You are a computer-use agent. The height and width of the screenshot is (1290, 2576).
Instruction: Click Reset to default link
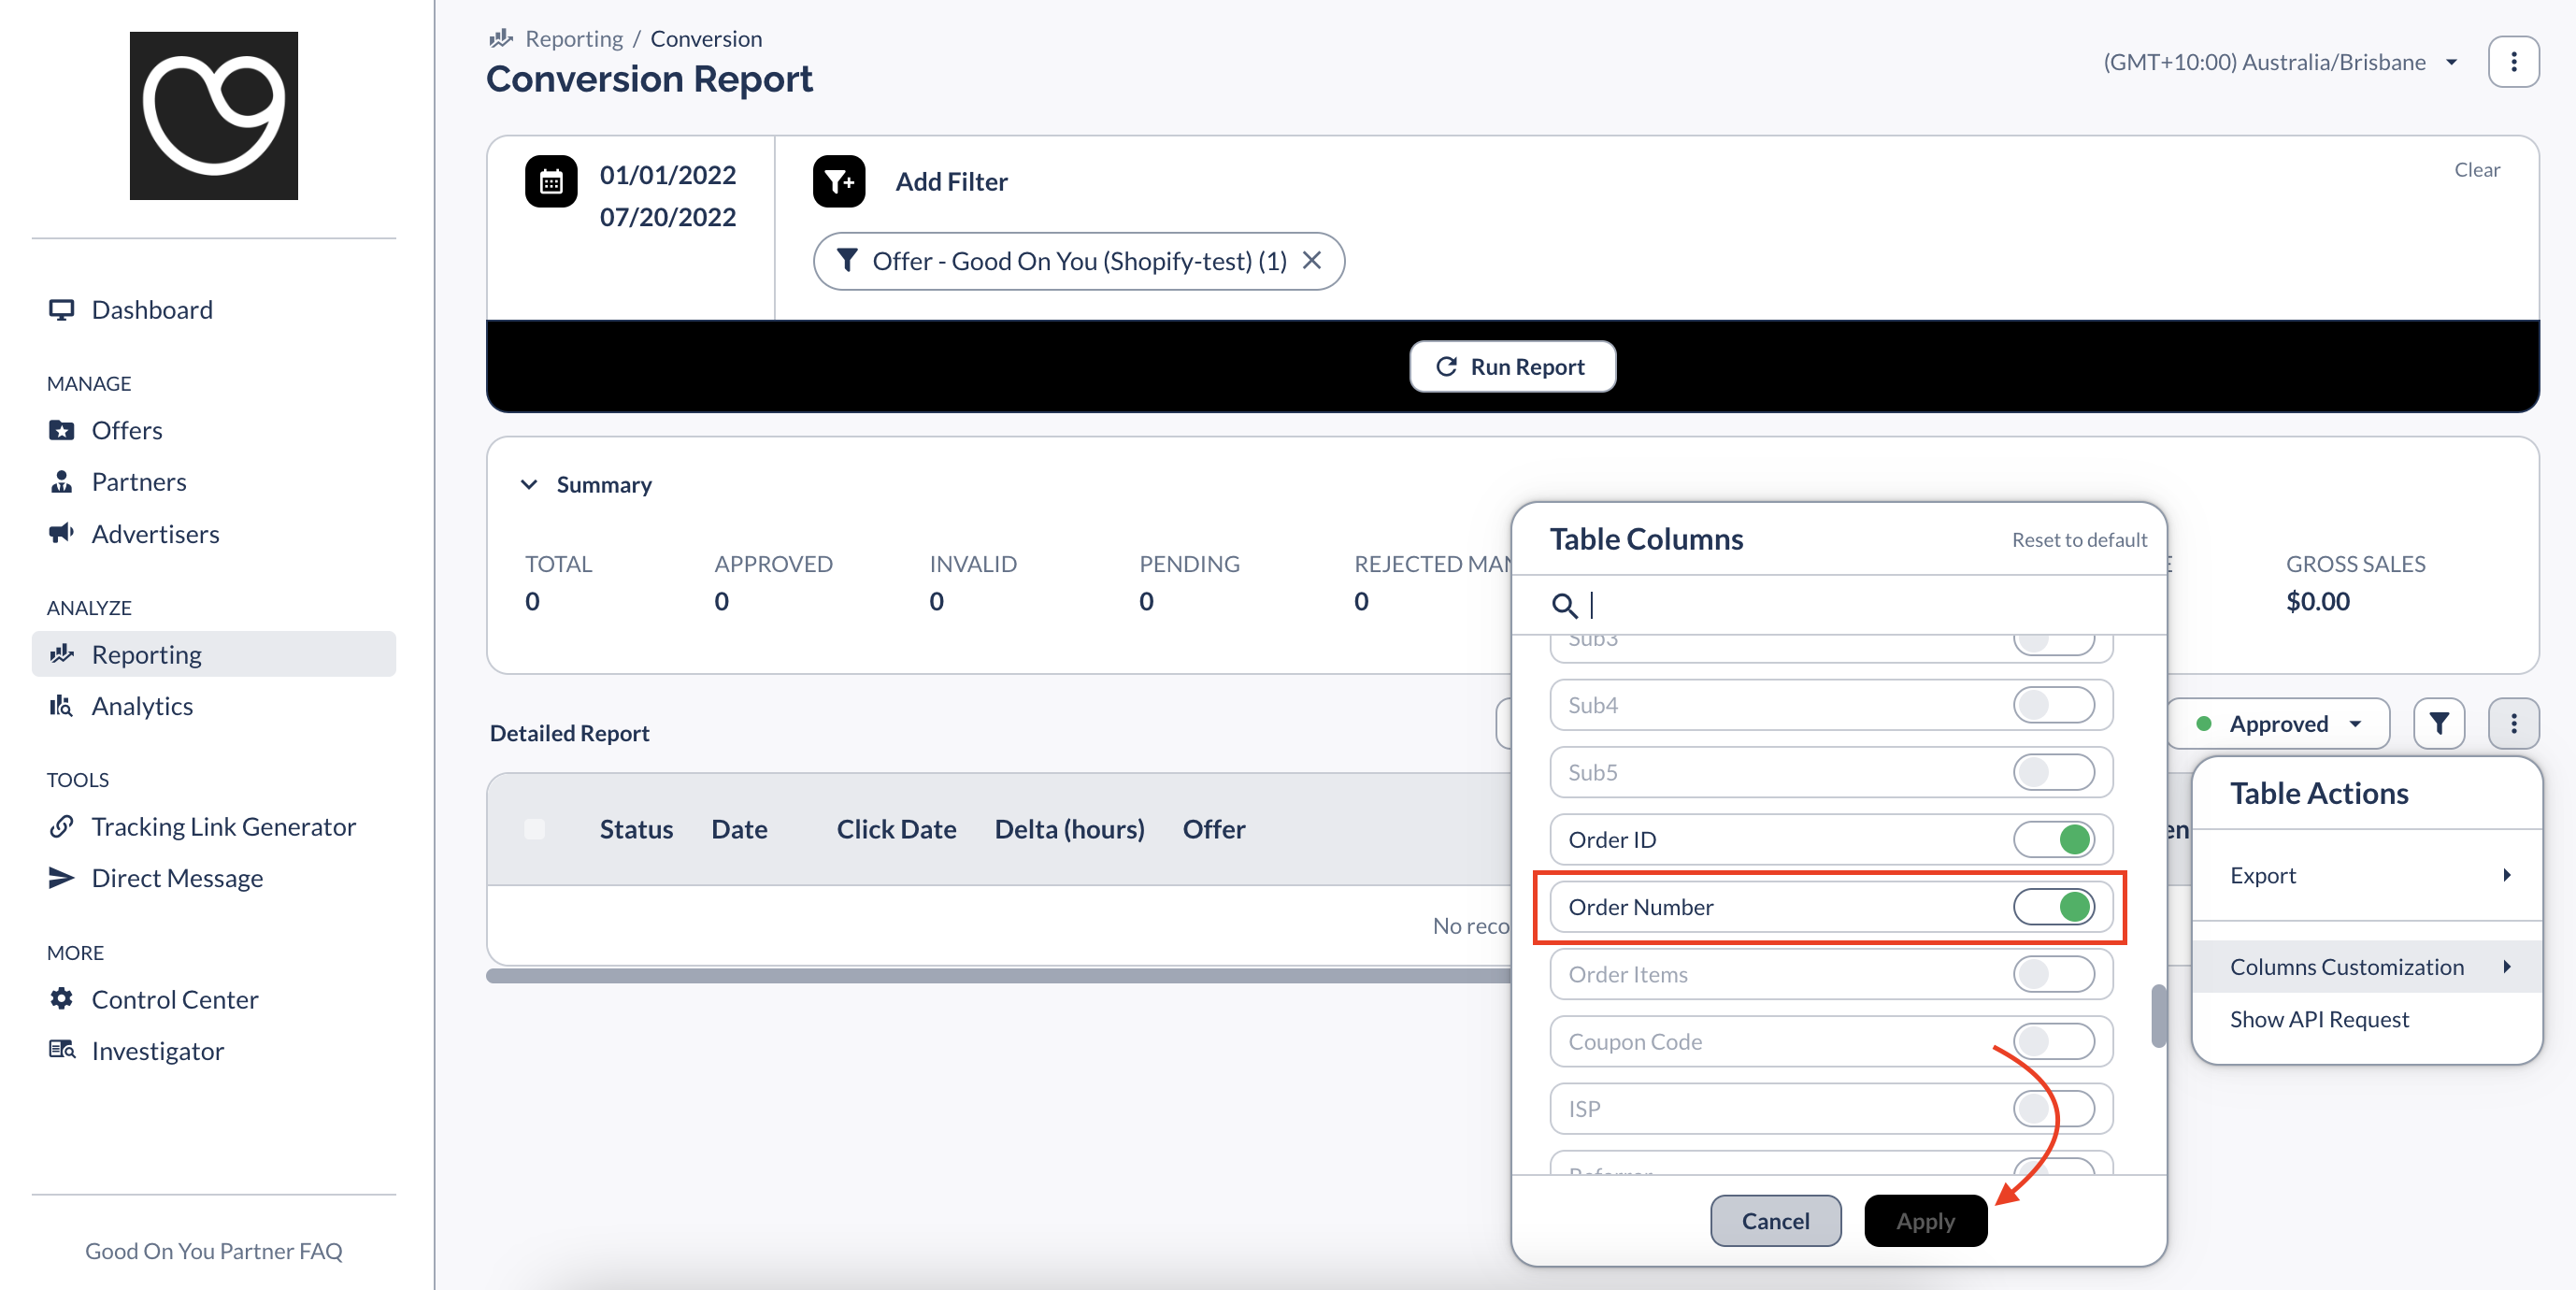click(x=2078, y=540)
